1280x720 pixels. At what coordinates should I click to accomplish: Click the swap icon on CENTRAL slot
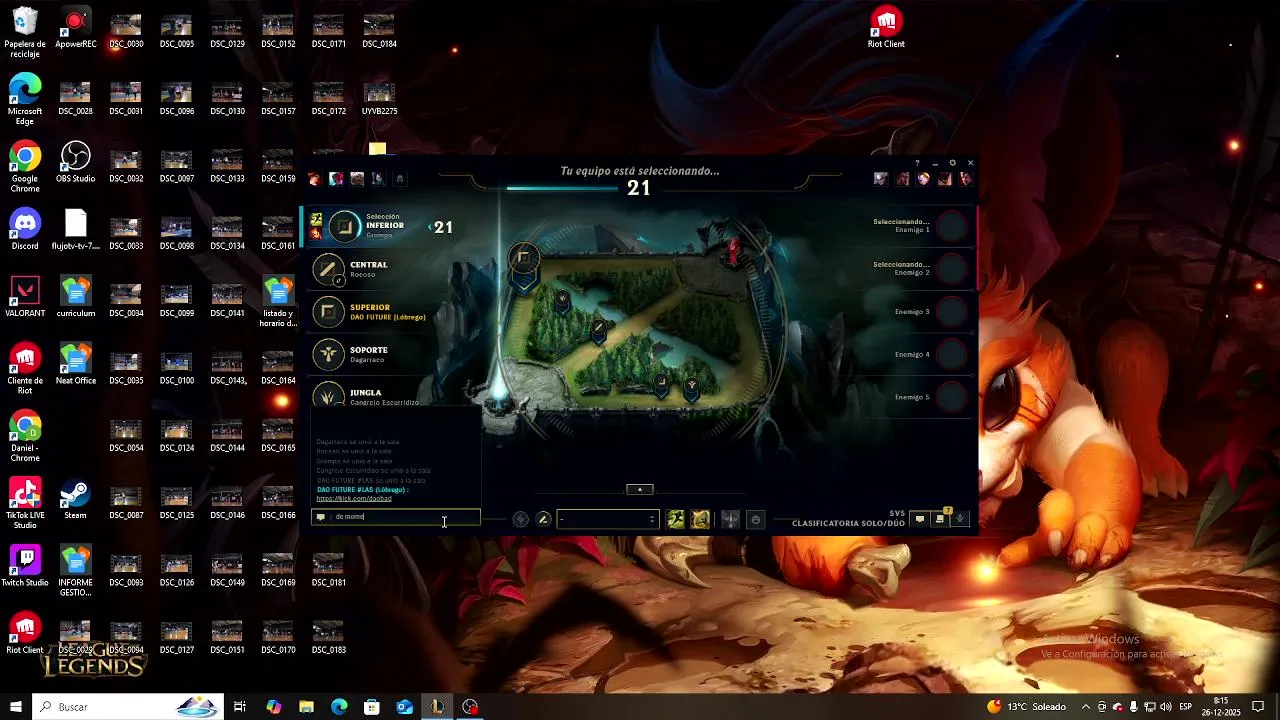pyautogui.click(x=339, y=281)
